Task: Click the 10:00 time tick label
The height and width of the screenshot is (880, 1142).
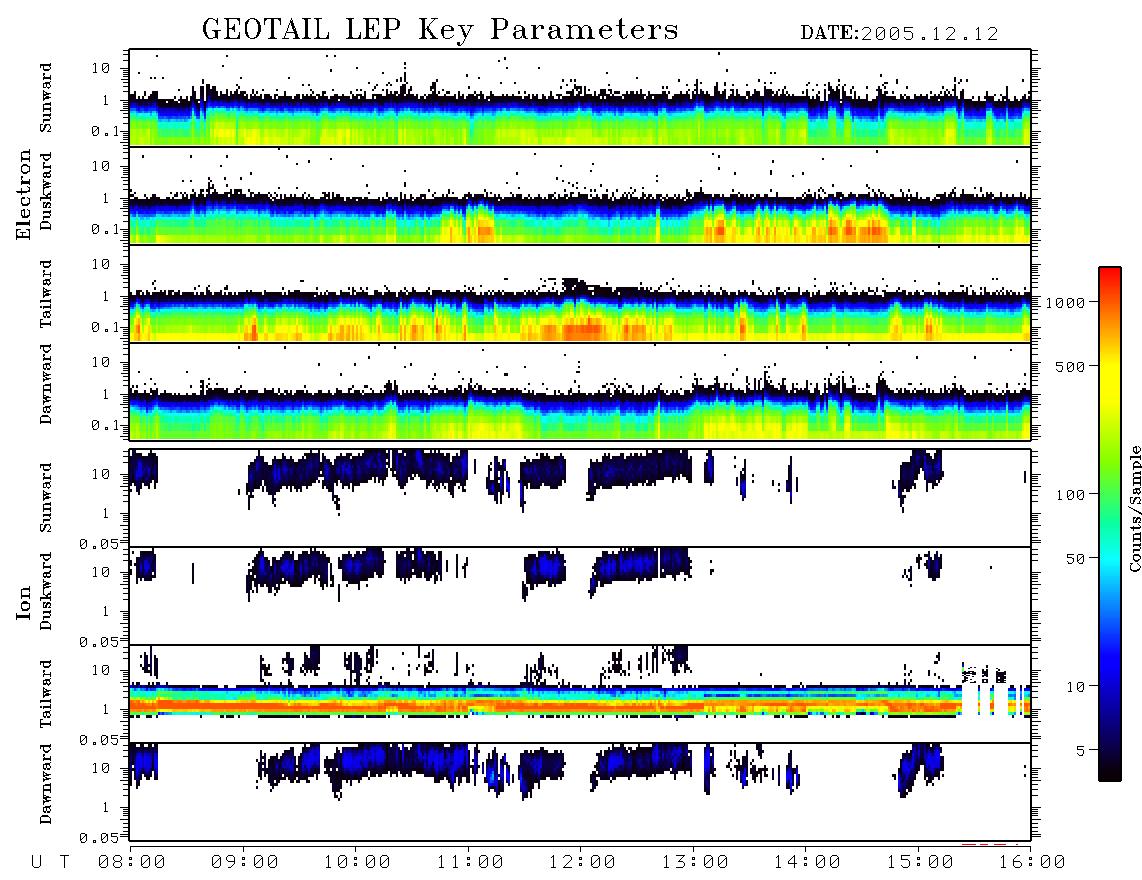Action: 357,862
